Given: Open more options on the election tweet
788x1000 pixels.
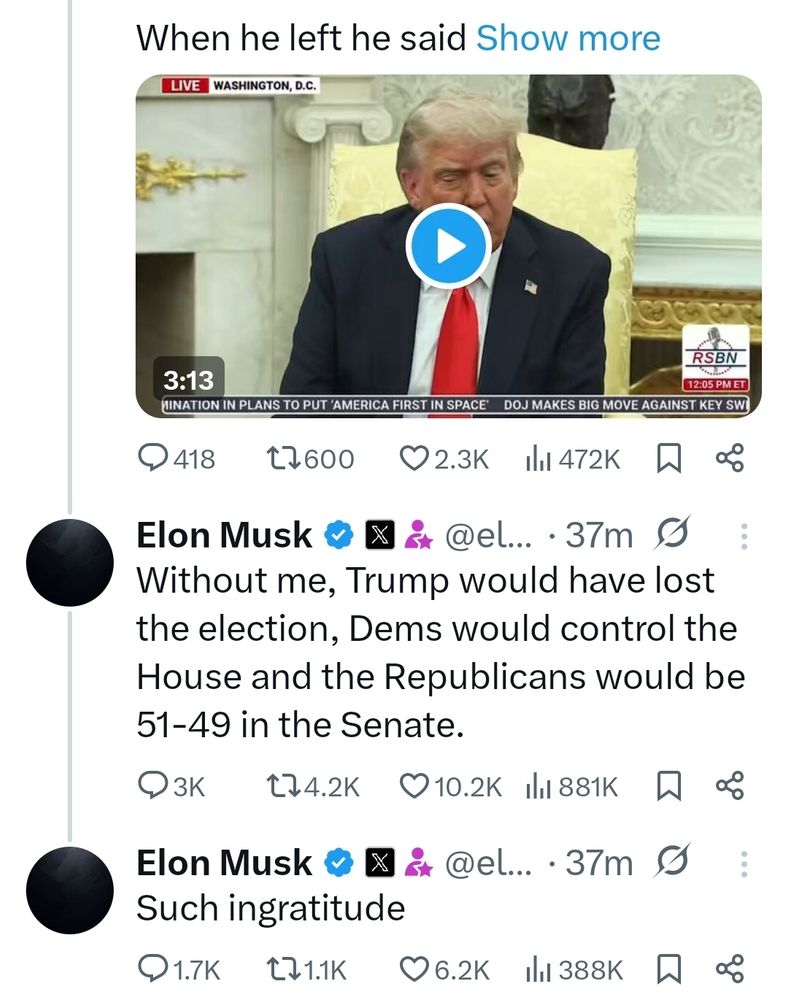Looking at the screenshot, I should pyautogui.click(x=742, y=537).
